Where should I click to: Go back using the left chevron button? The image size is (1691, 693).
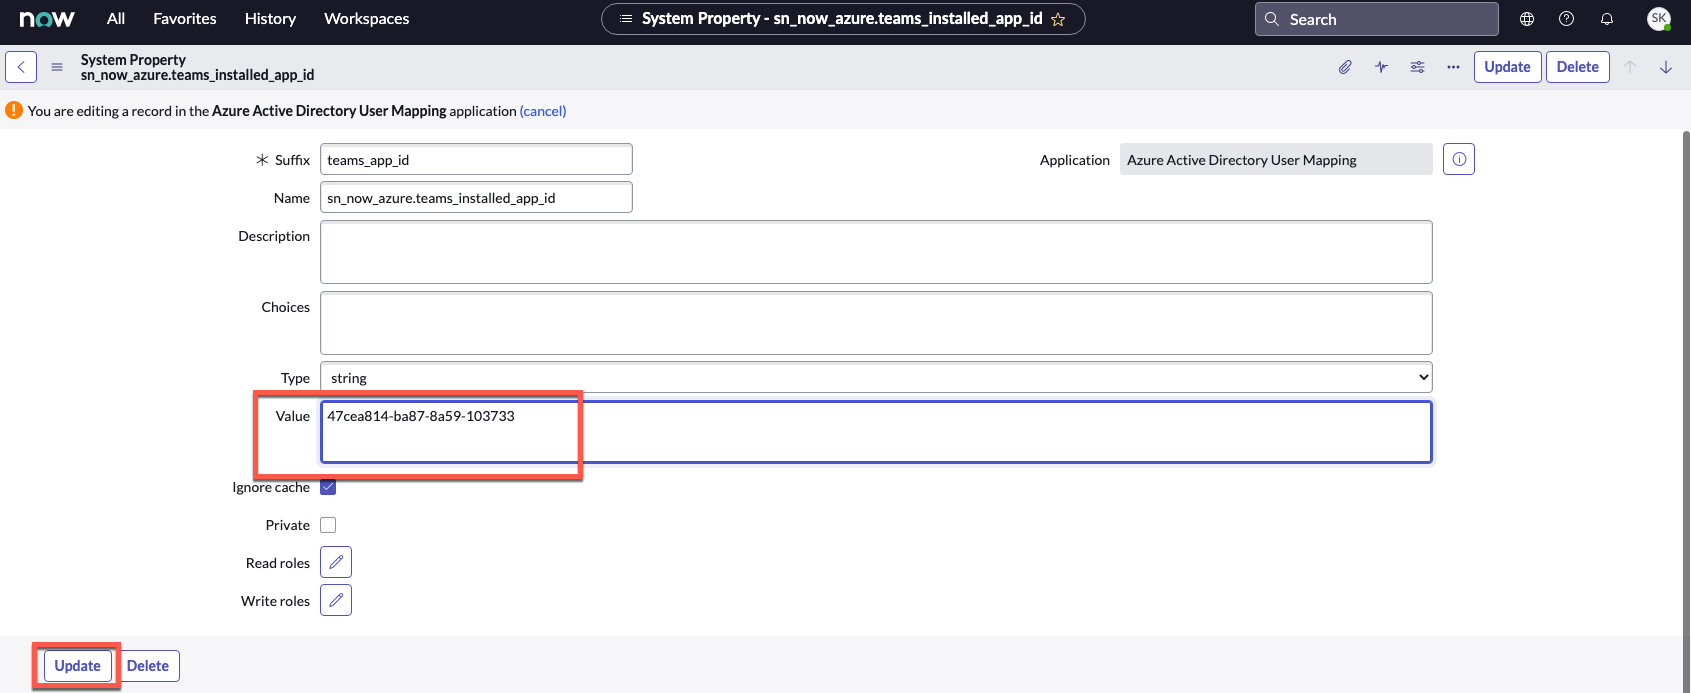(21, 67)
